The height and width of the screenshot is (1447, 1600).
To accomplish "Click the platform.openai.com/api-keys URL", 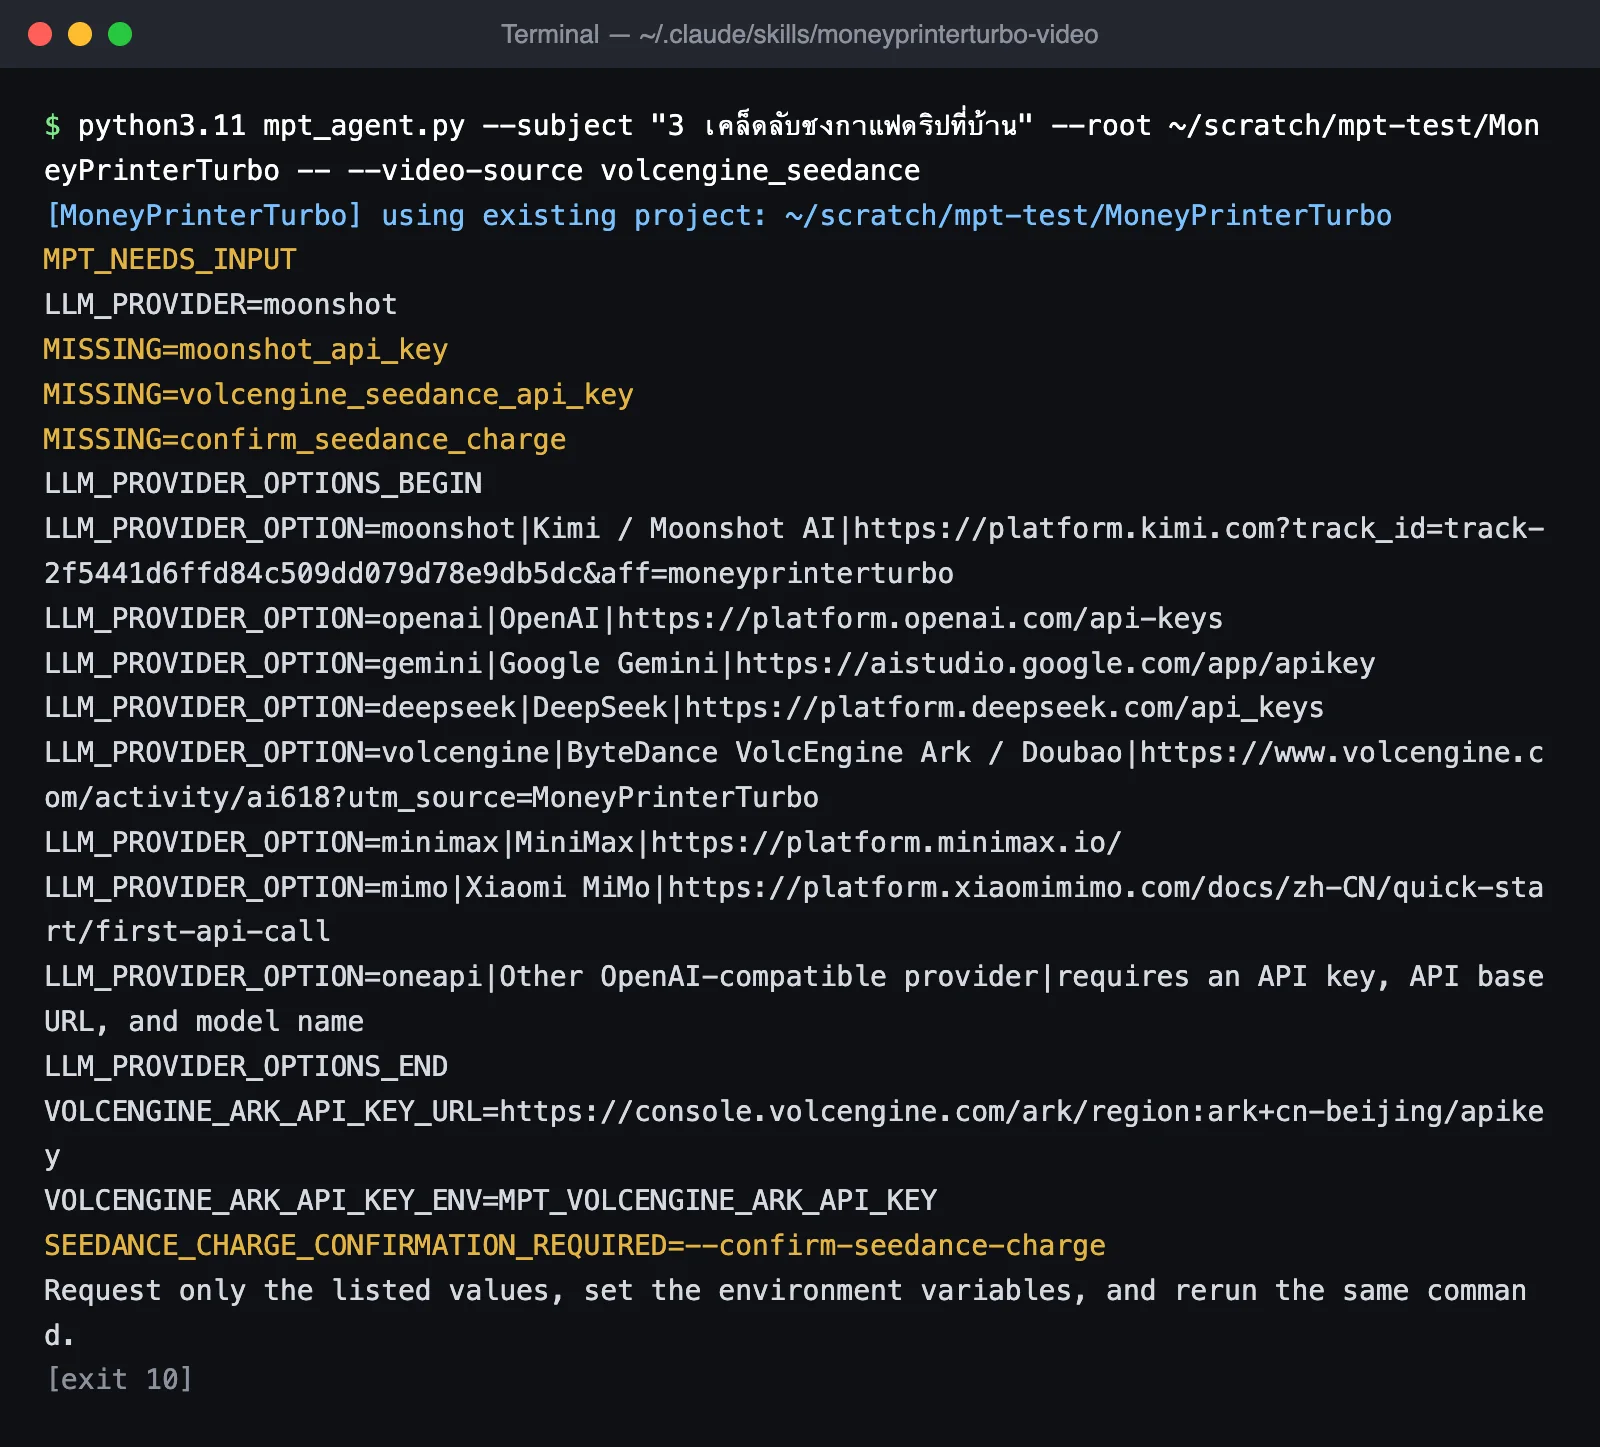I will (920, 618).
